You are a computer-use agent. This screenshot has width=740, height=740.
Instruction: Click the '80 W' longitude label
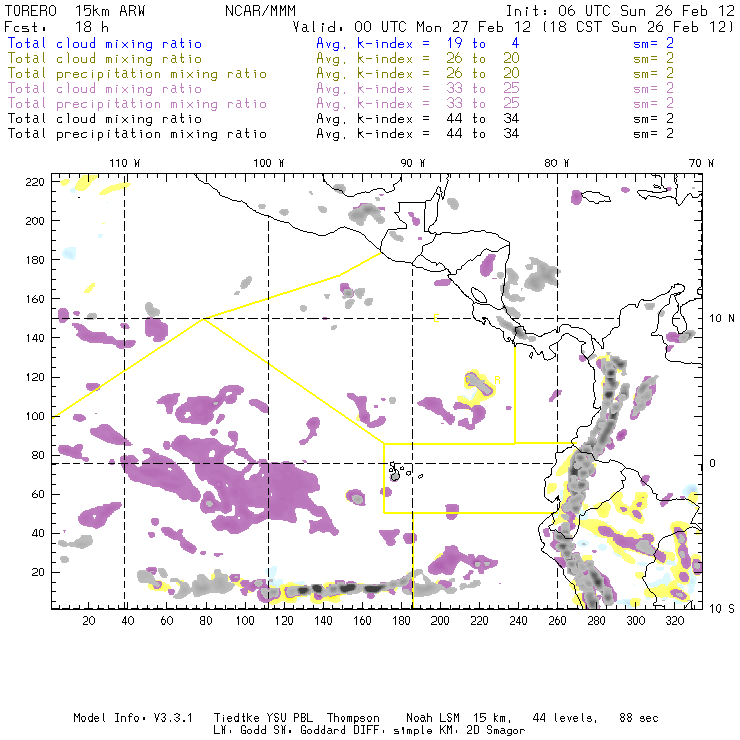557,163
